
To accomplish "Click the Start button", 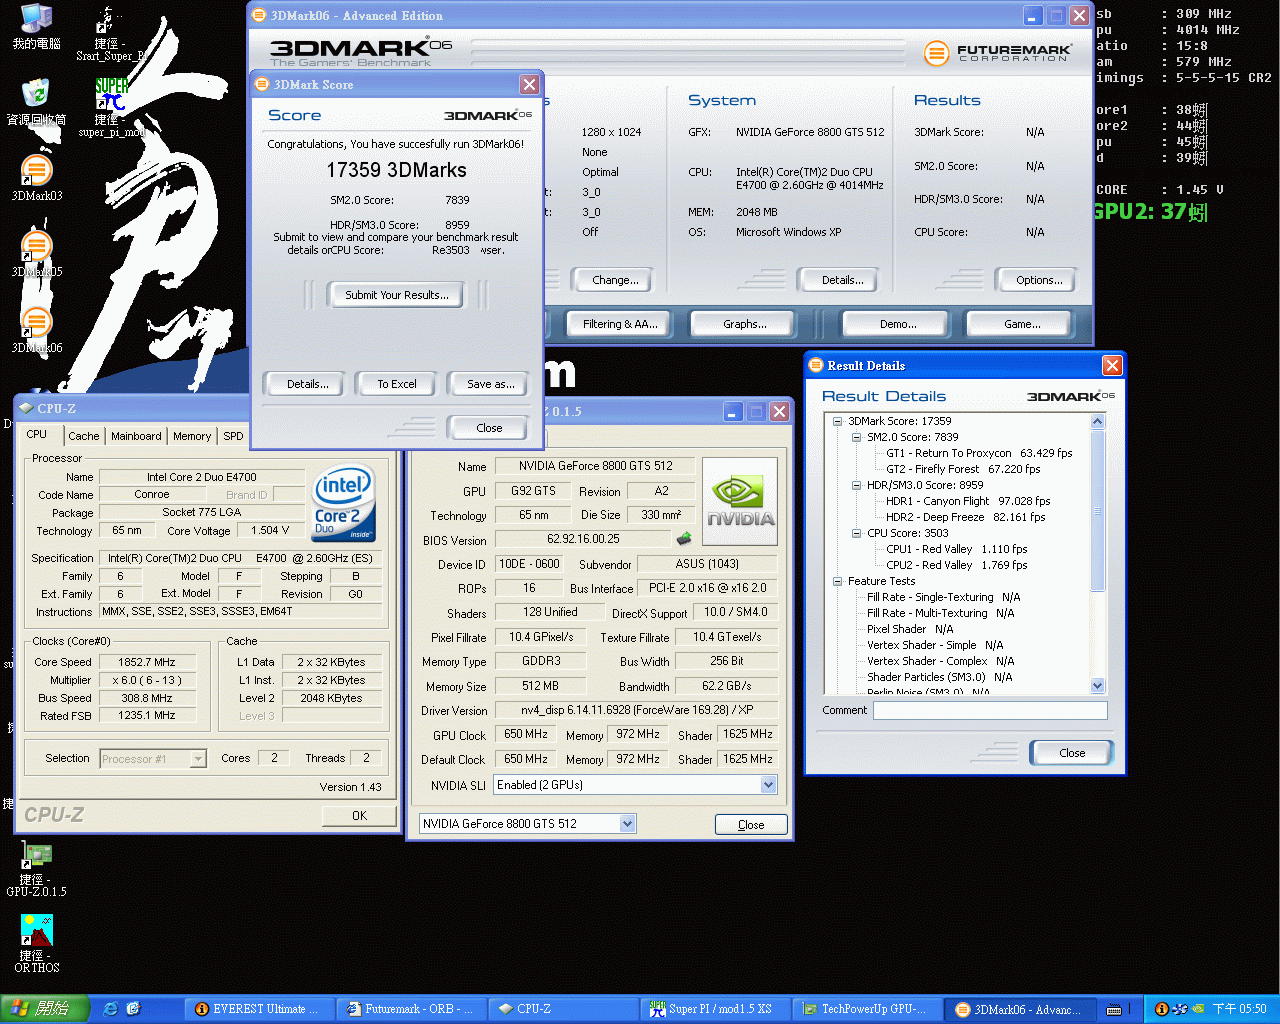I will tap(45, 1009).
